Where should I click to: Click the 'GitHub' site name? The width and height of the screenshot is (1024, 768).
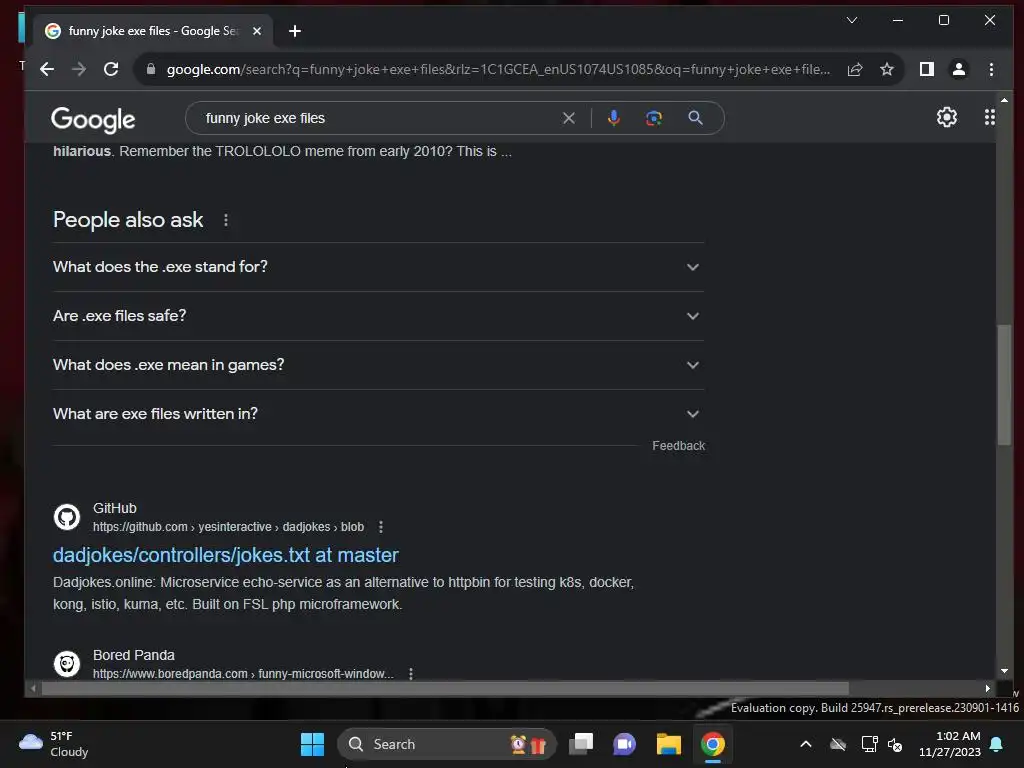(114, 508)
